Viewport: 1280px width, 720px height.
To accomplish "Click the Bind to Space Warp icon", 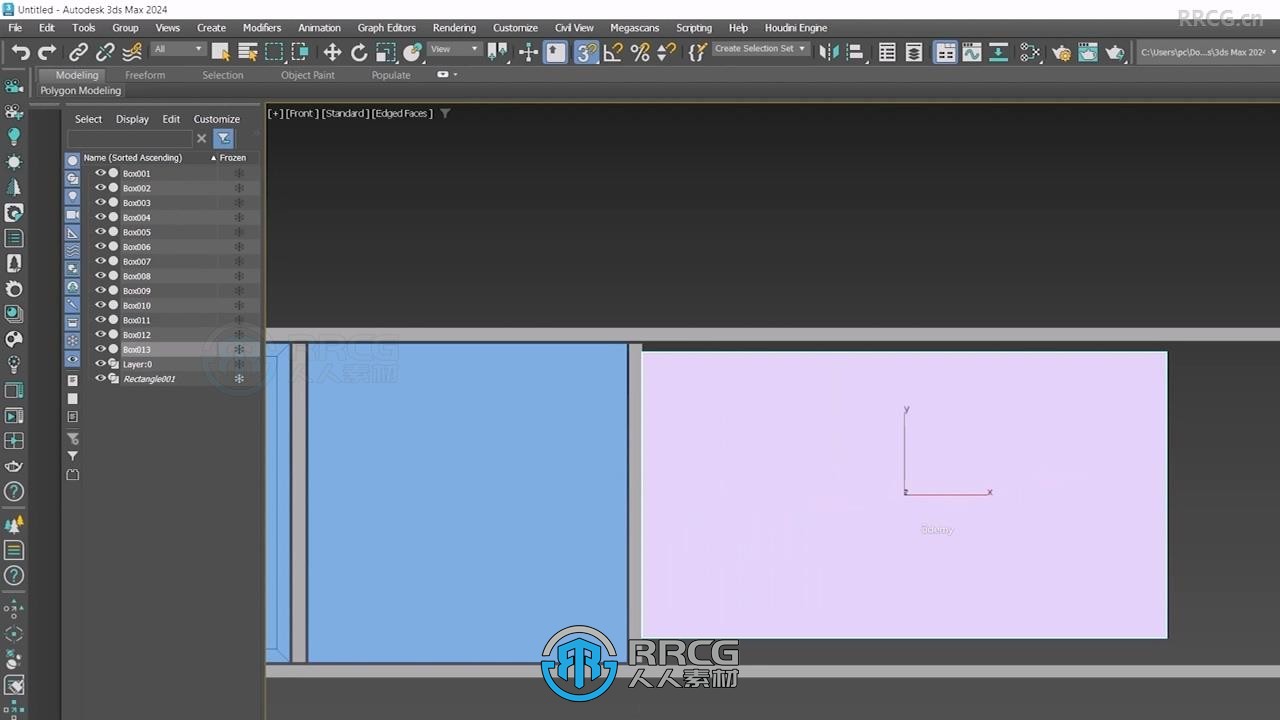I will (x=132, y=52).
